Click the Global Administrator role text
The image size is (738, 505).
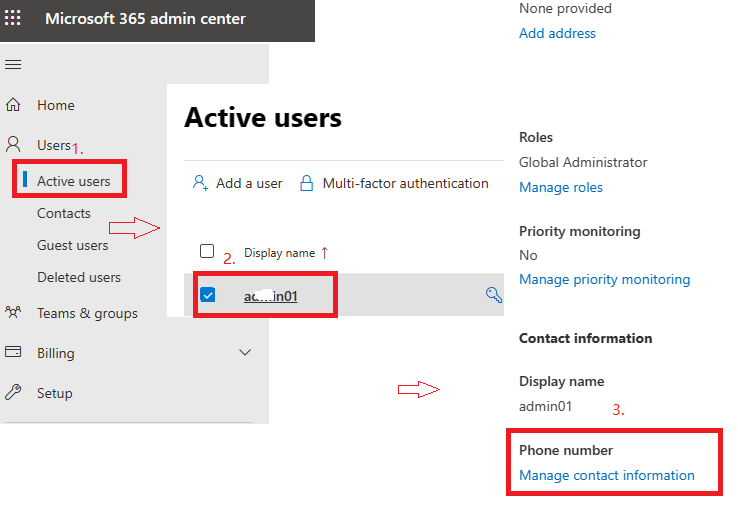(583, 162)
